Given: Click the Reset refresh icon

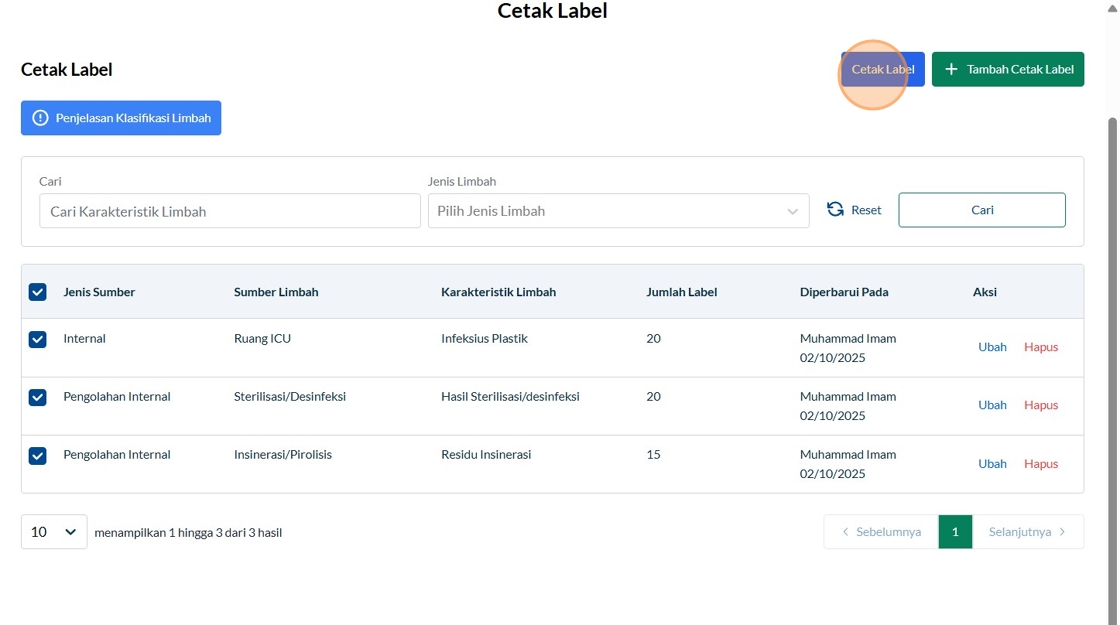Looking at the screenshot, I should (835, 210).
